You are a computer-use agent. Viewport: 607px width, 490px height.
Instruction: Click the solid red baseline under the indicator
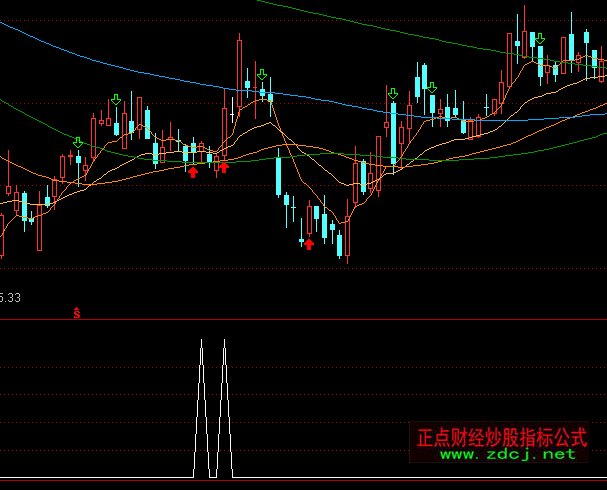pos(300,481)
